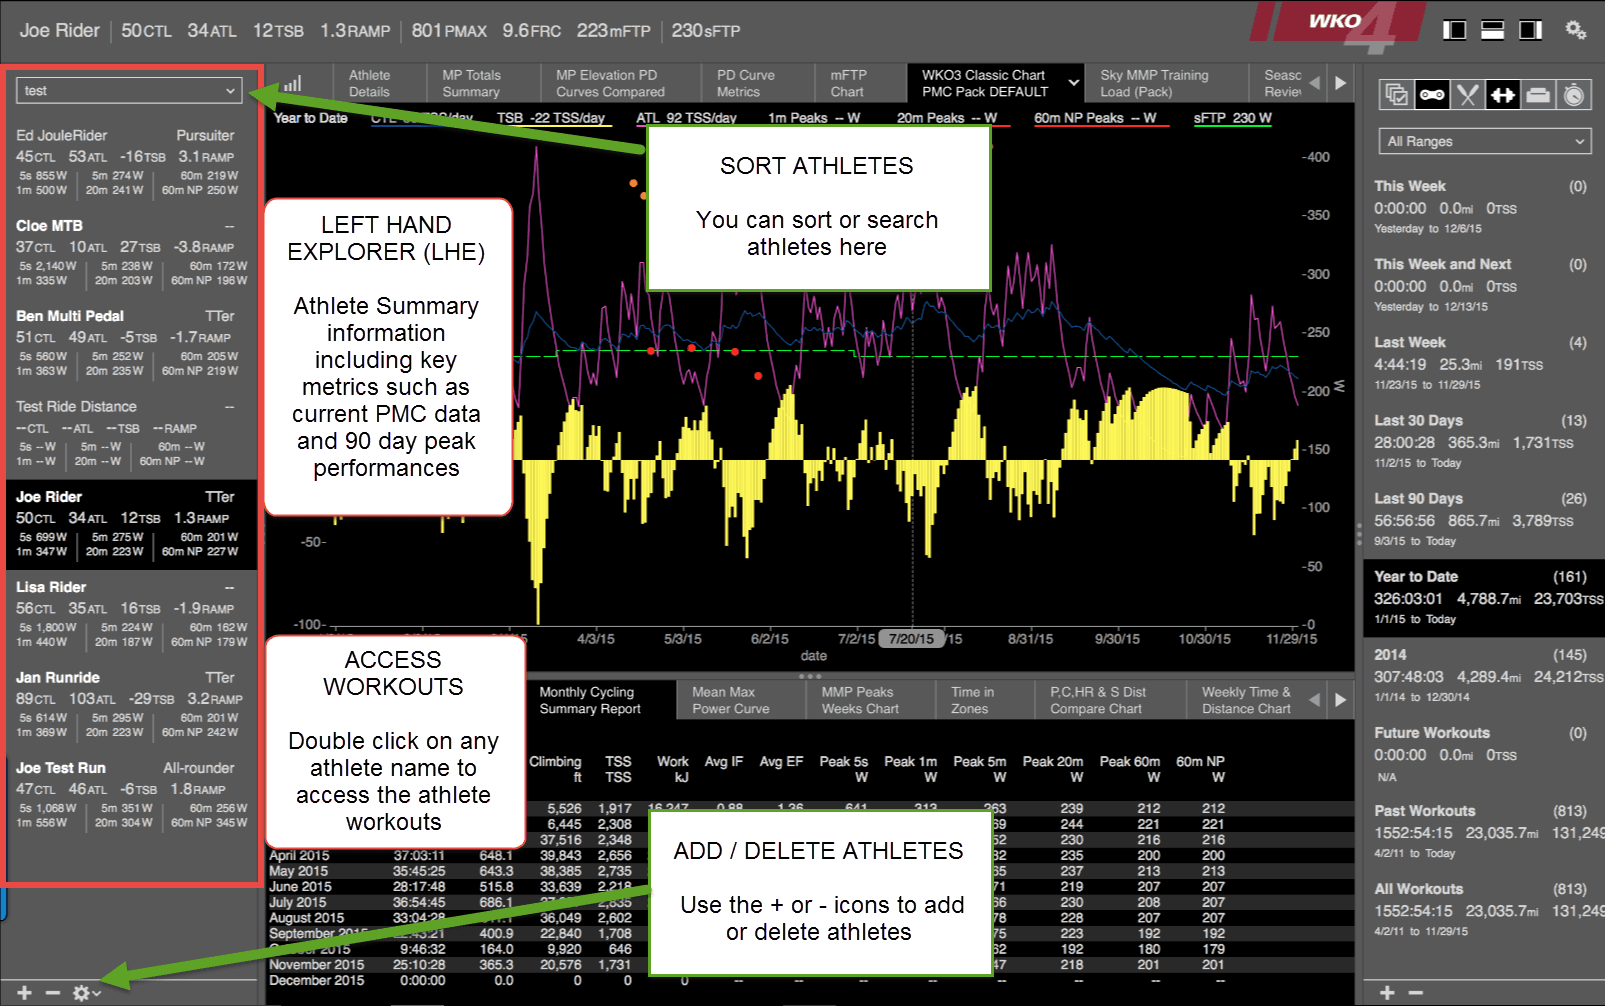Toggle the flat block workout filter icon
Image resolution: width=1605 pixels, height=1006 pixels.
(1538, 95)
